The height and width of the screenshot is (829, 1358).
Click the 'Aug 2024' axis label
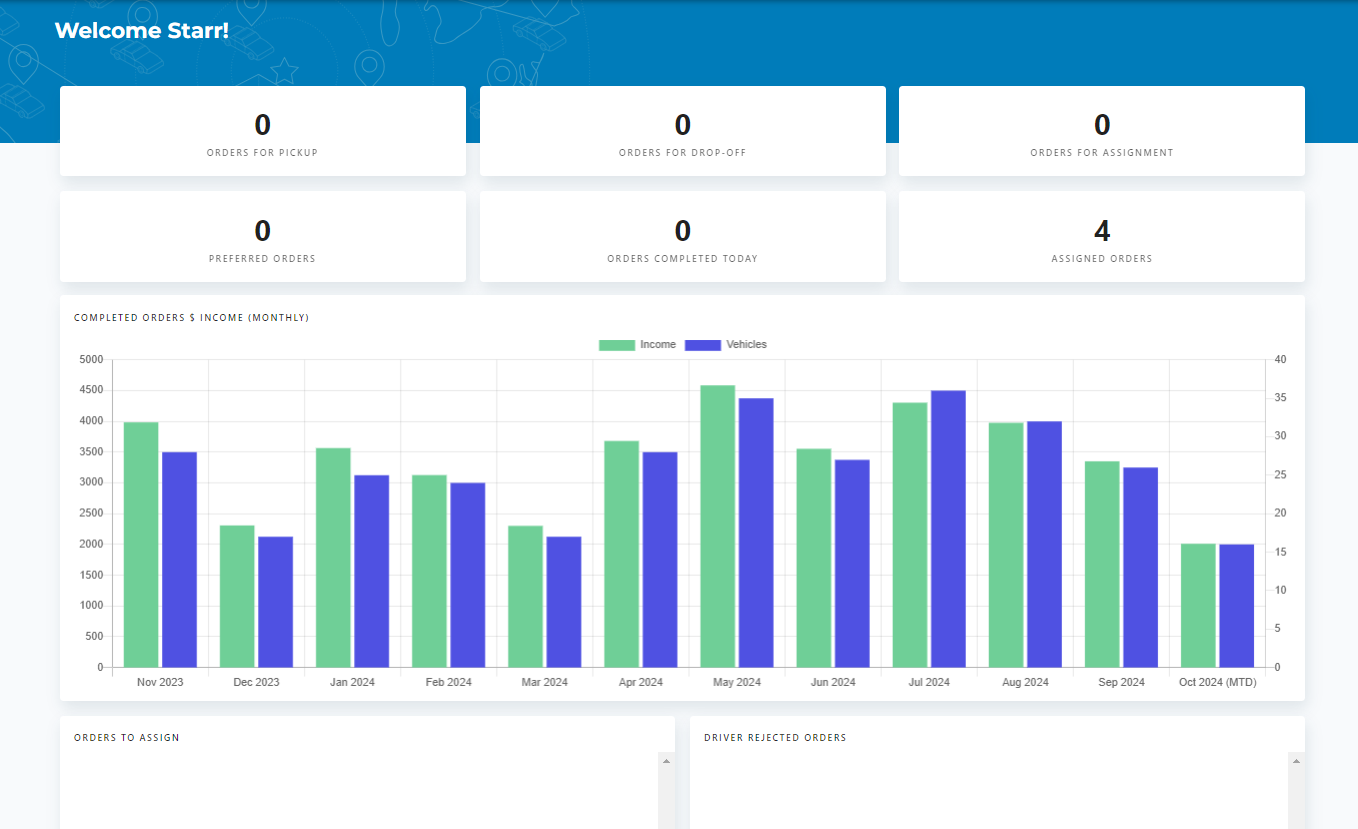(x=1025, y=682)
